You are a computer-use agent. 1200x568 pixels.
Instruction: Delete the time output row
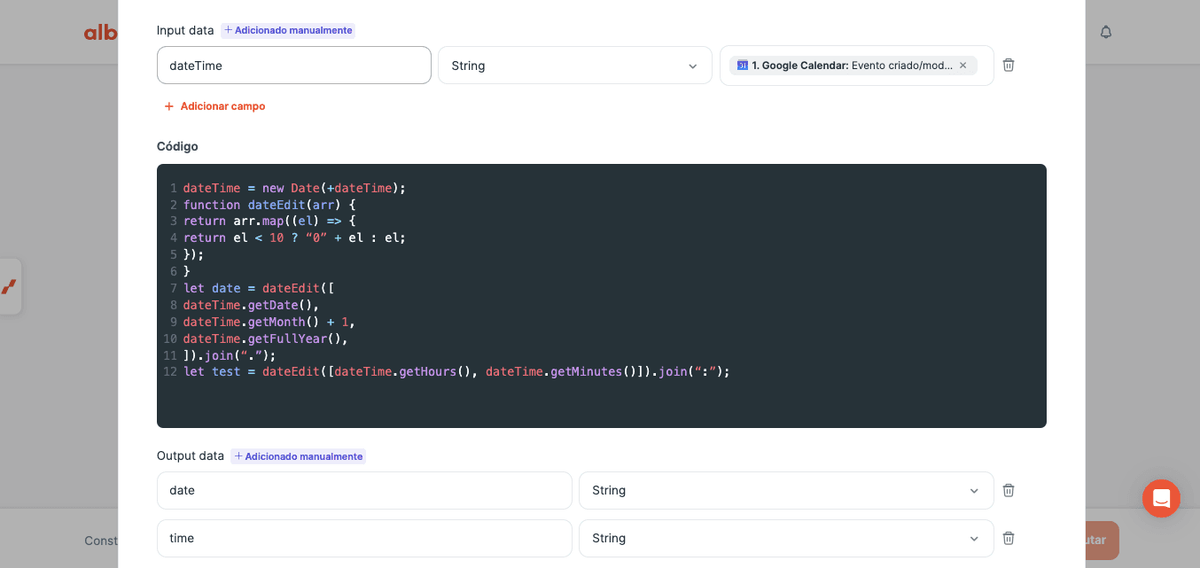pos(1008,538)
